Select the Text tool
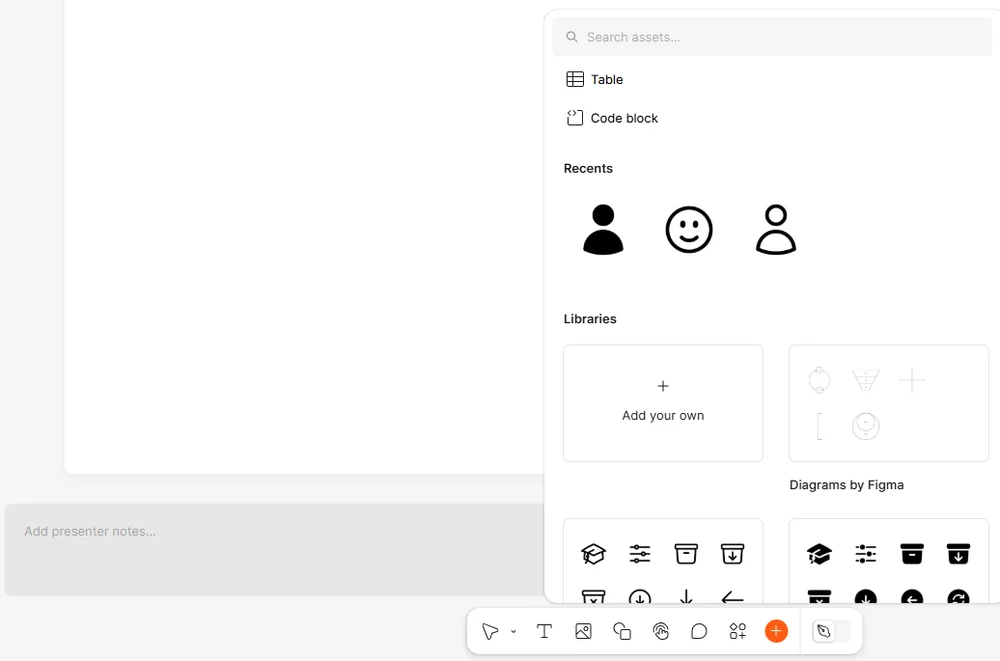1000x661 pixels. [544, 632]
